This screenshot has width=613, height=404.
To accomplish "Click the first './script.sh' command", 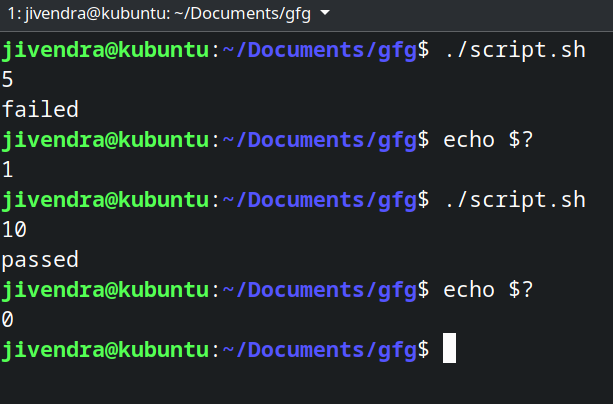I will tap(514, 49).
